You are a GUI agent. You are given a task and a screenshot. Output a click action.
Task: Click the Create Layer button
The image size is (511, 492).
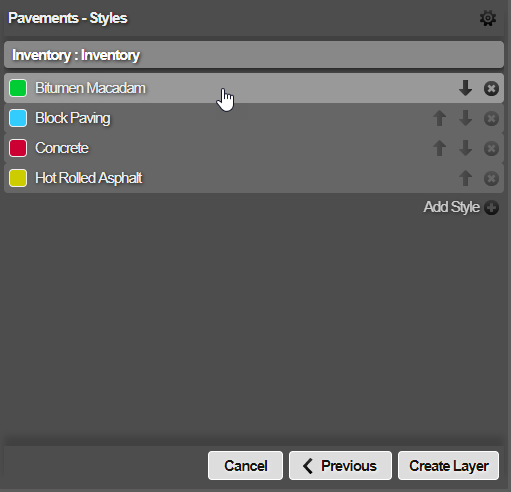point(449,466)
